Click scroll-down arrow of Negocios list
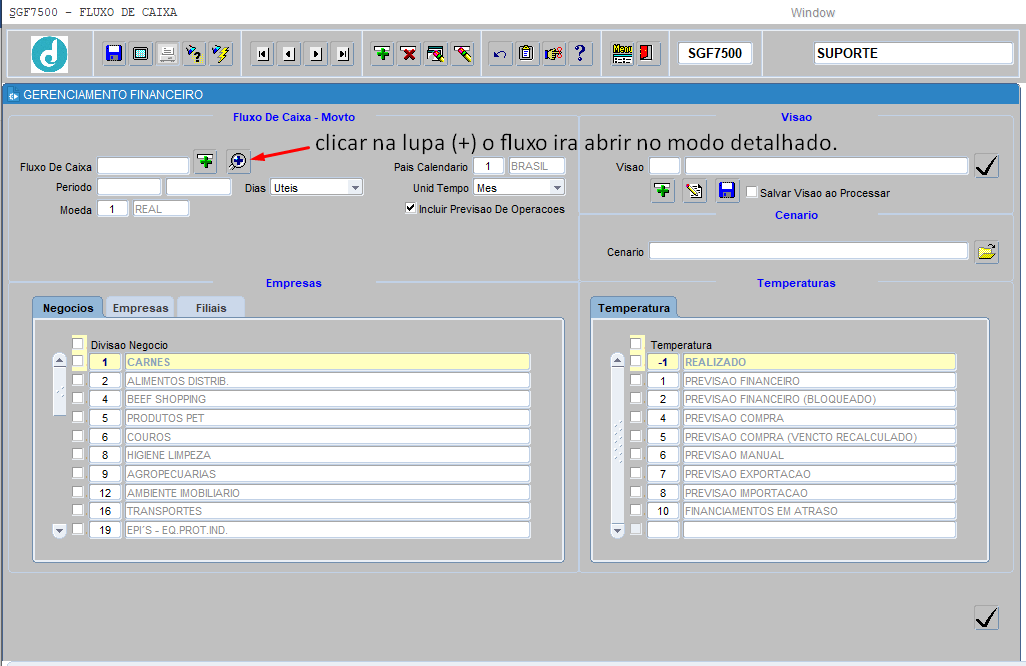 point(60,531)
